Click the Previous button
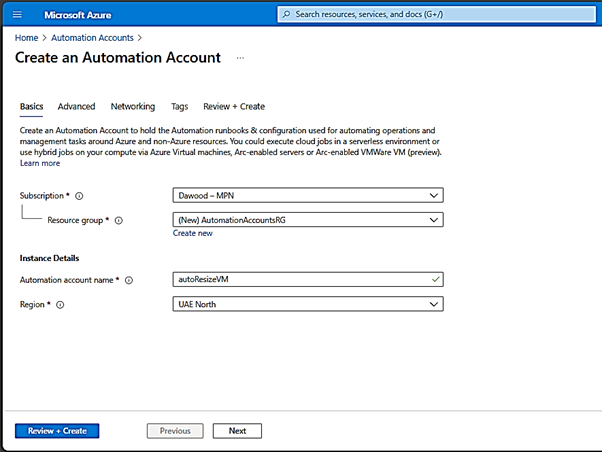This screenshot has width=602, height=452. [175, 431]
